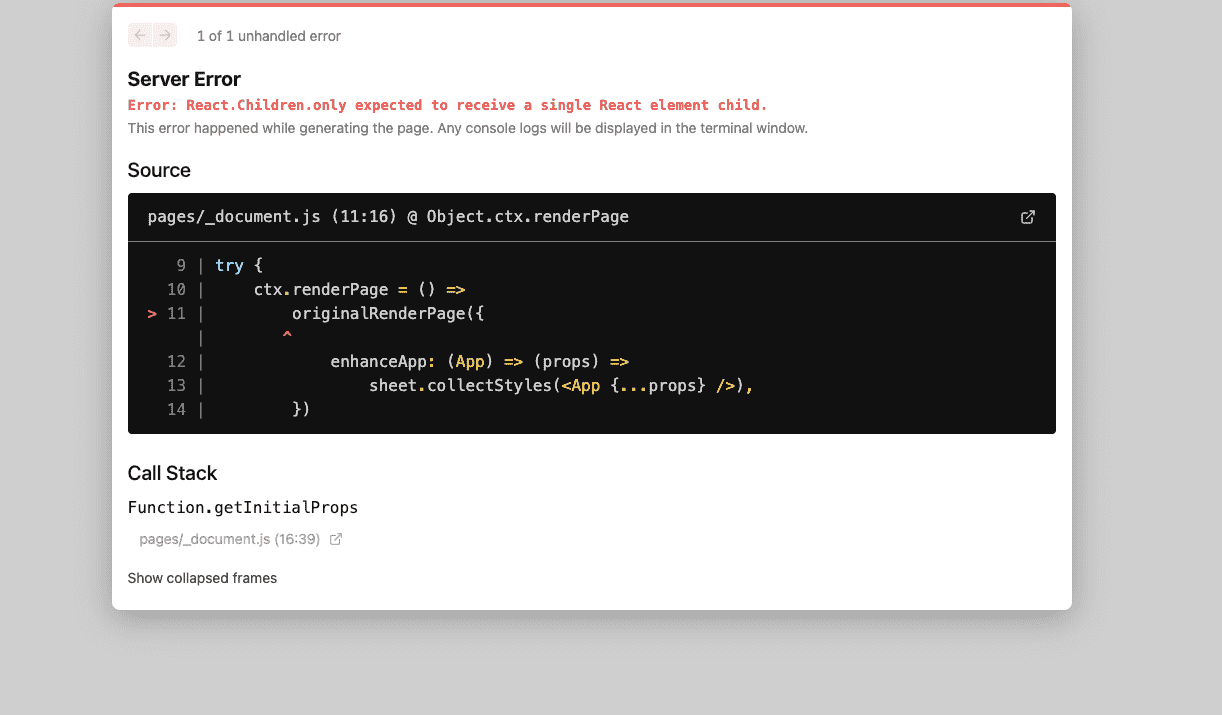Click the red error marker beside line 11

coord(152,313)
